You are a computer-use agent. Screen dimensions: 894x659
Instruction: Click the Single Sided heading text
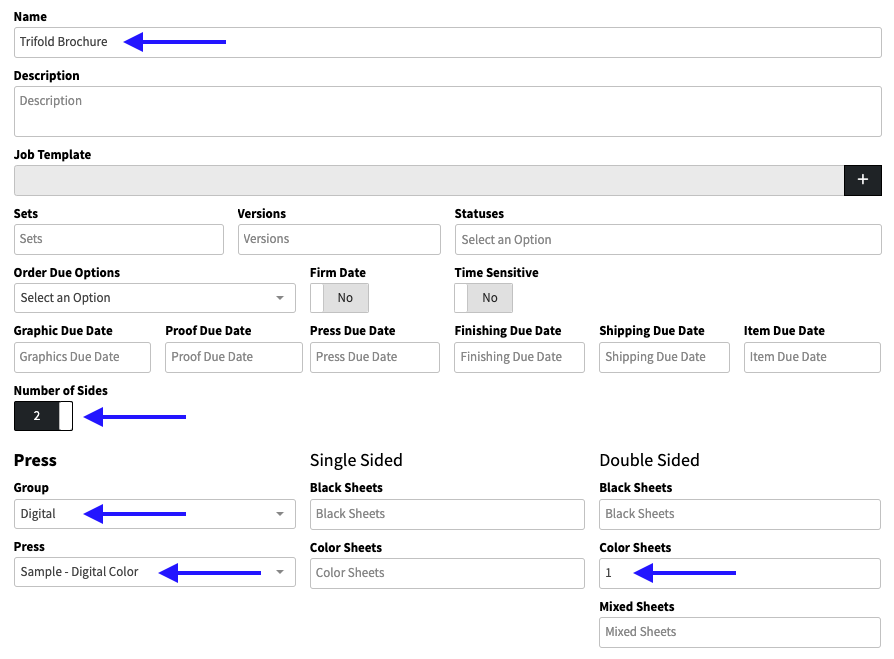coord(356,460)
